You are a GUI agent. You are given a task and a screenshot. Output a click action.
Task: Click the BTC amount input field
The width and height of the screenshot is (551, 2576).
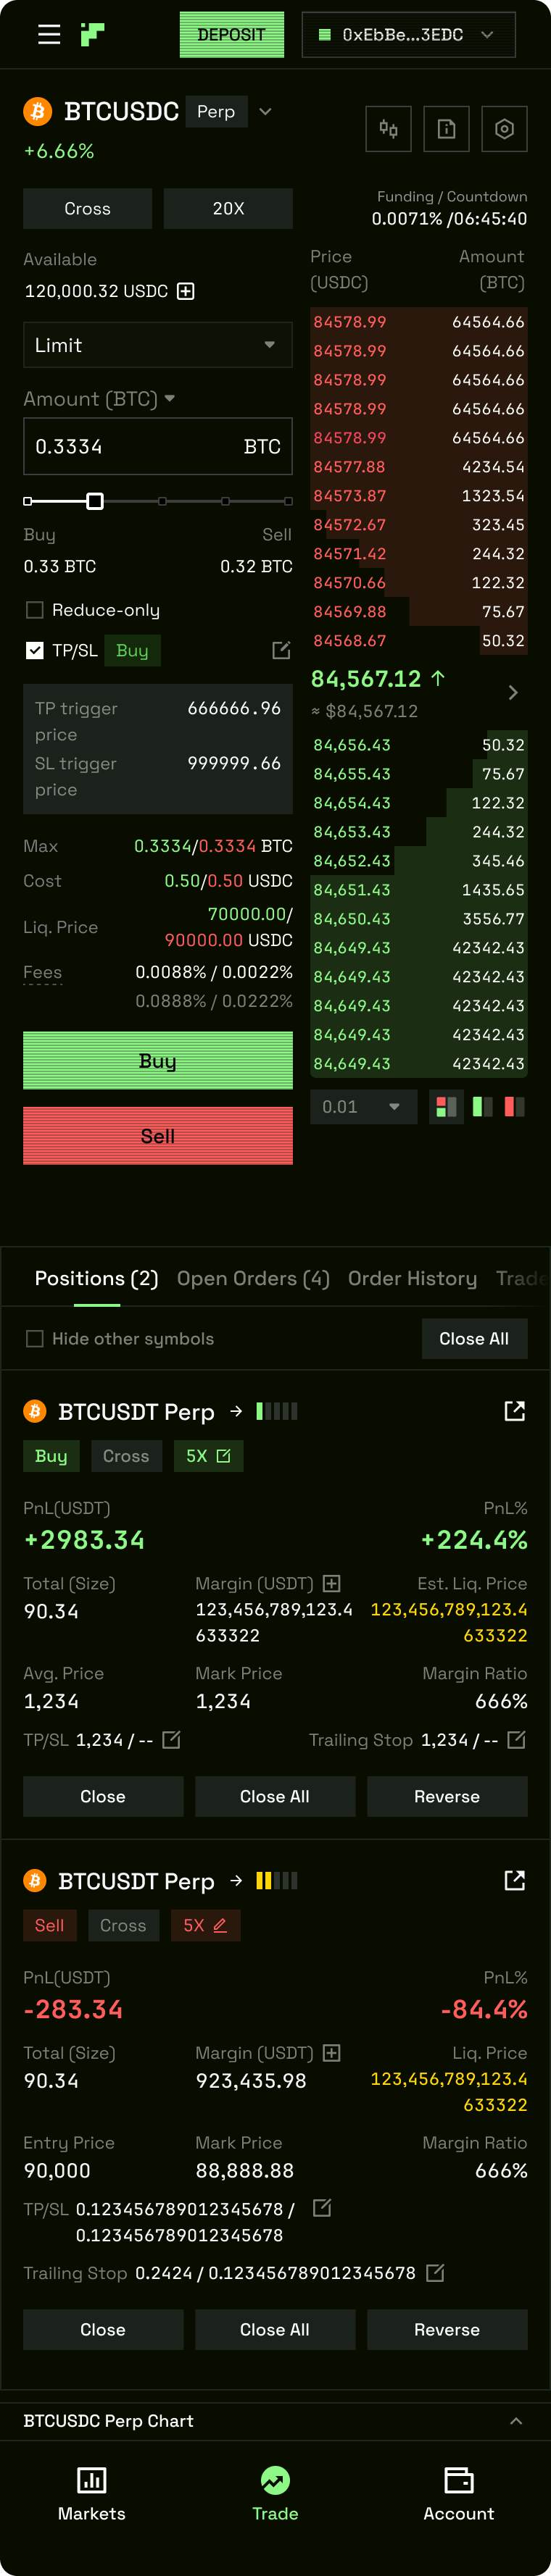pyautogui.click(x=157, y=446)
